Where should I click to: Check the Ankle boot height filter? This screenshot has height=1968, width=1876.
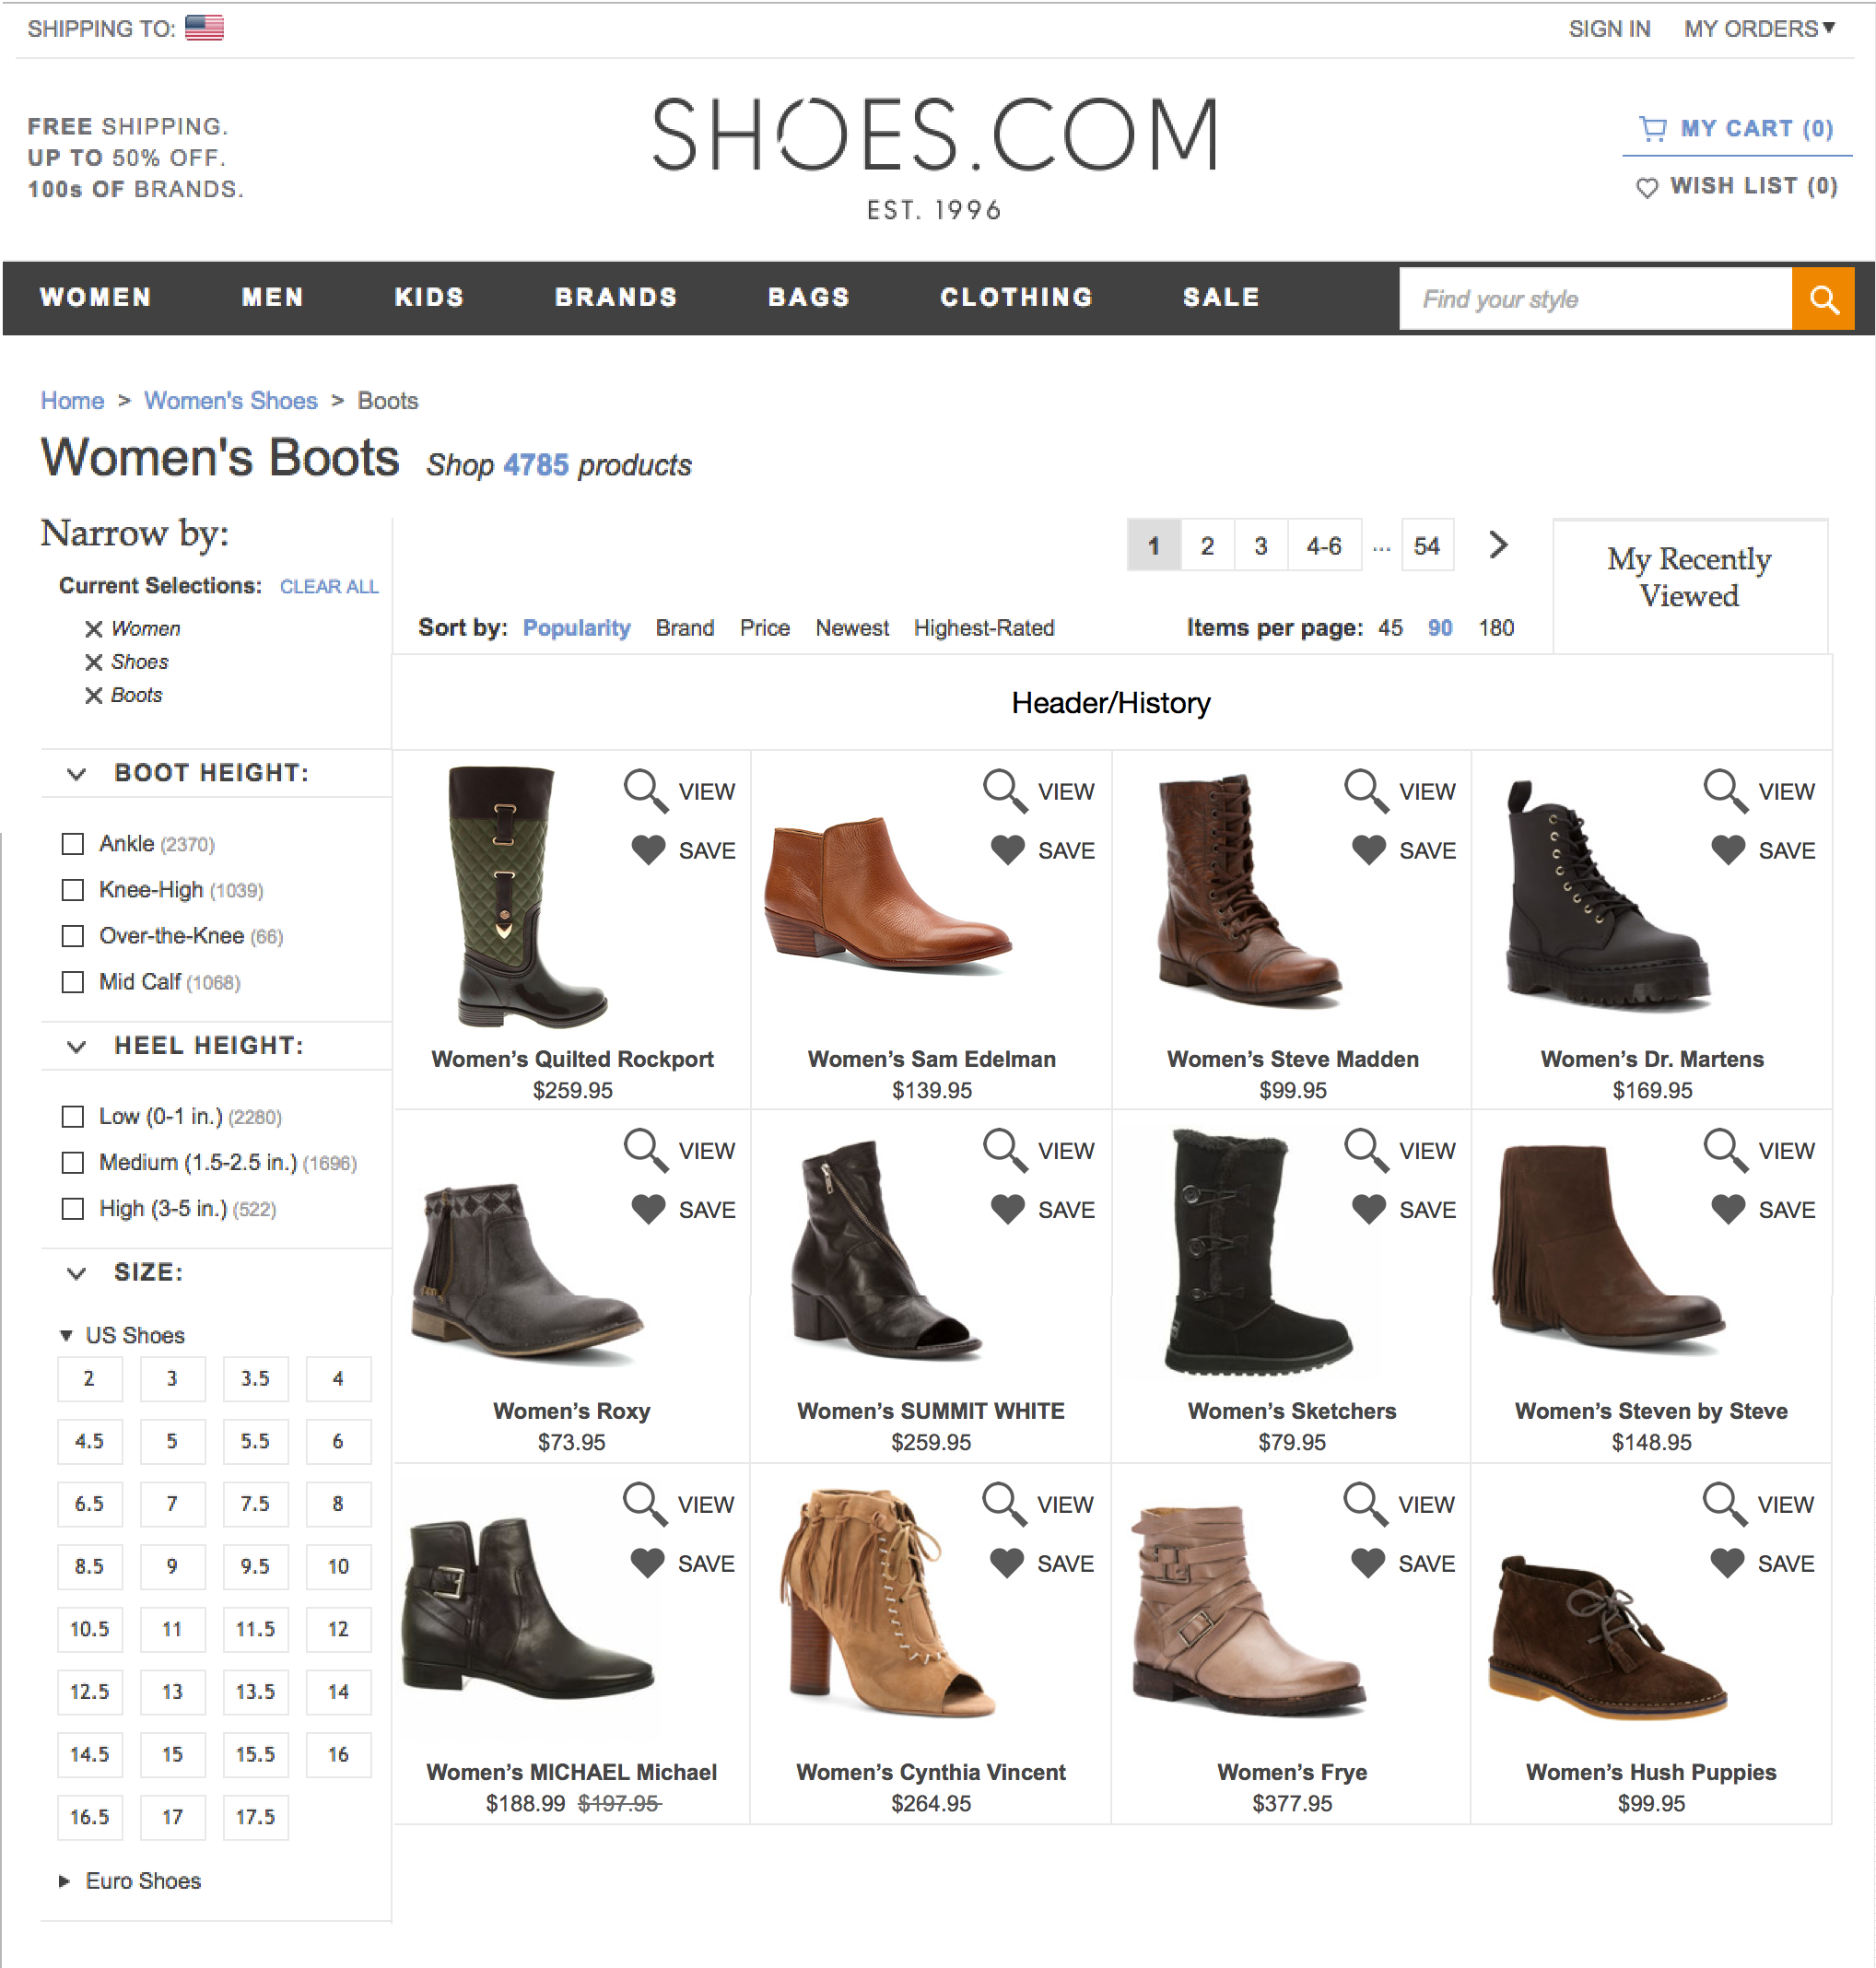[73, 843]
